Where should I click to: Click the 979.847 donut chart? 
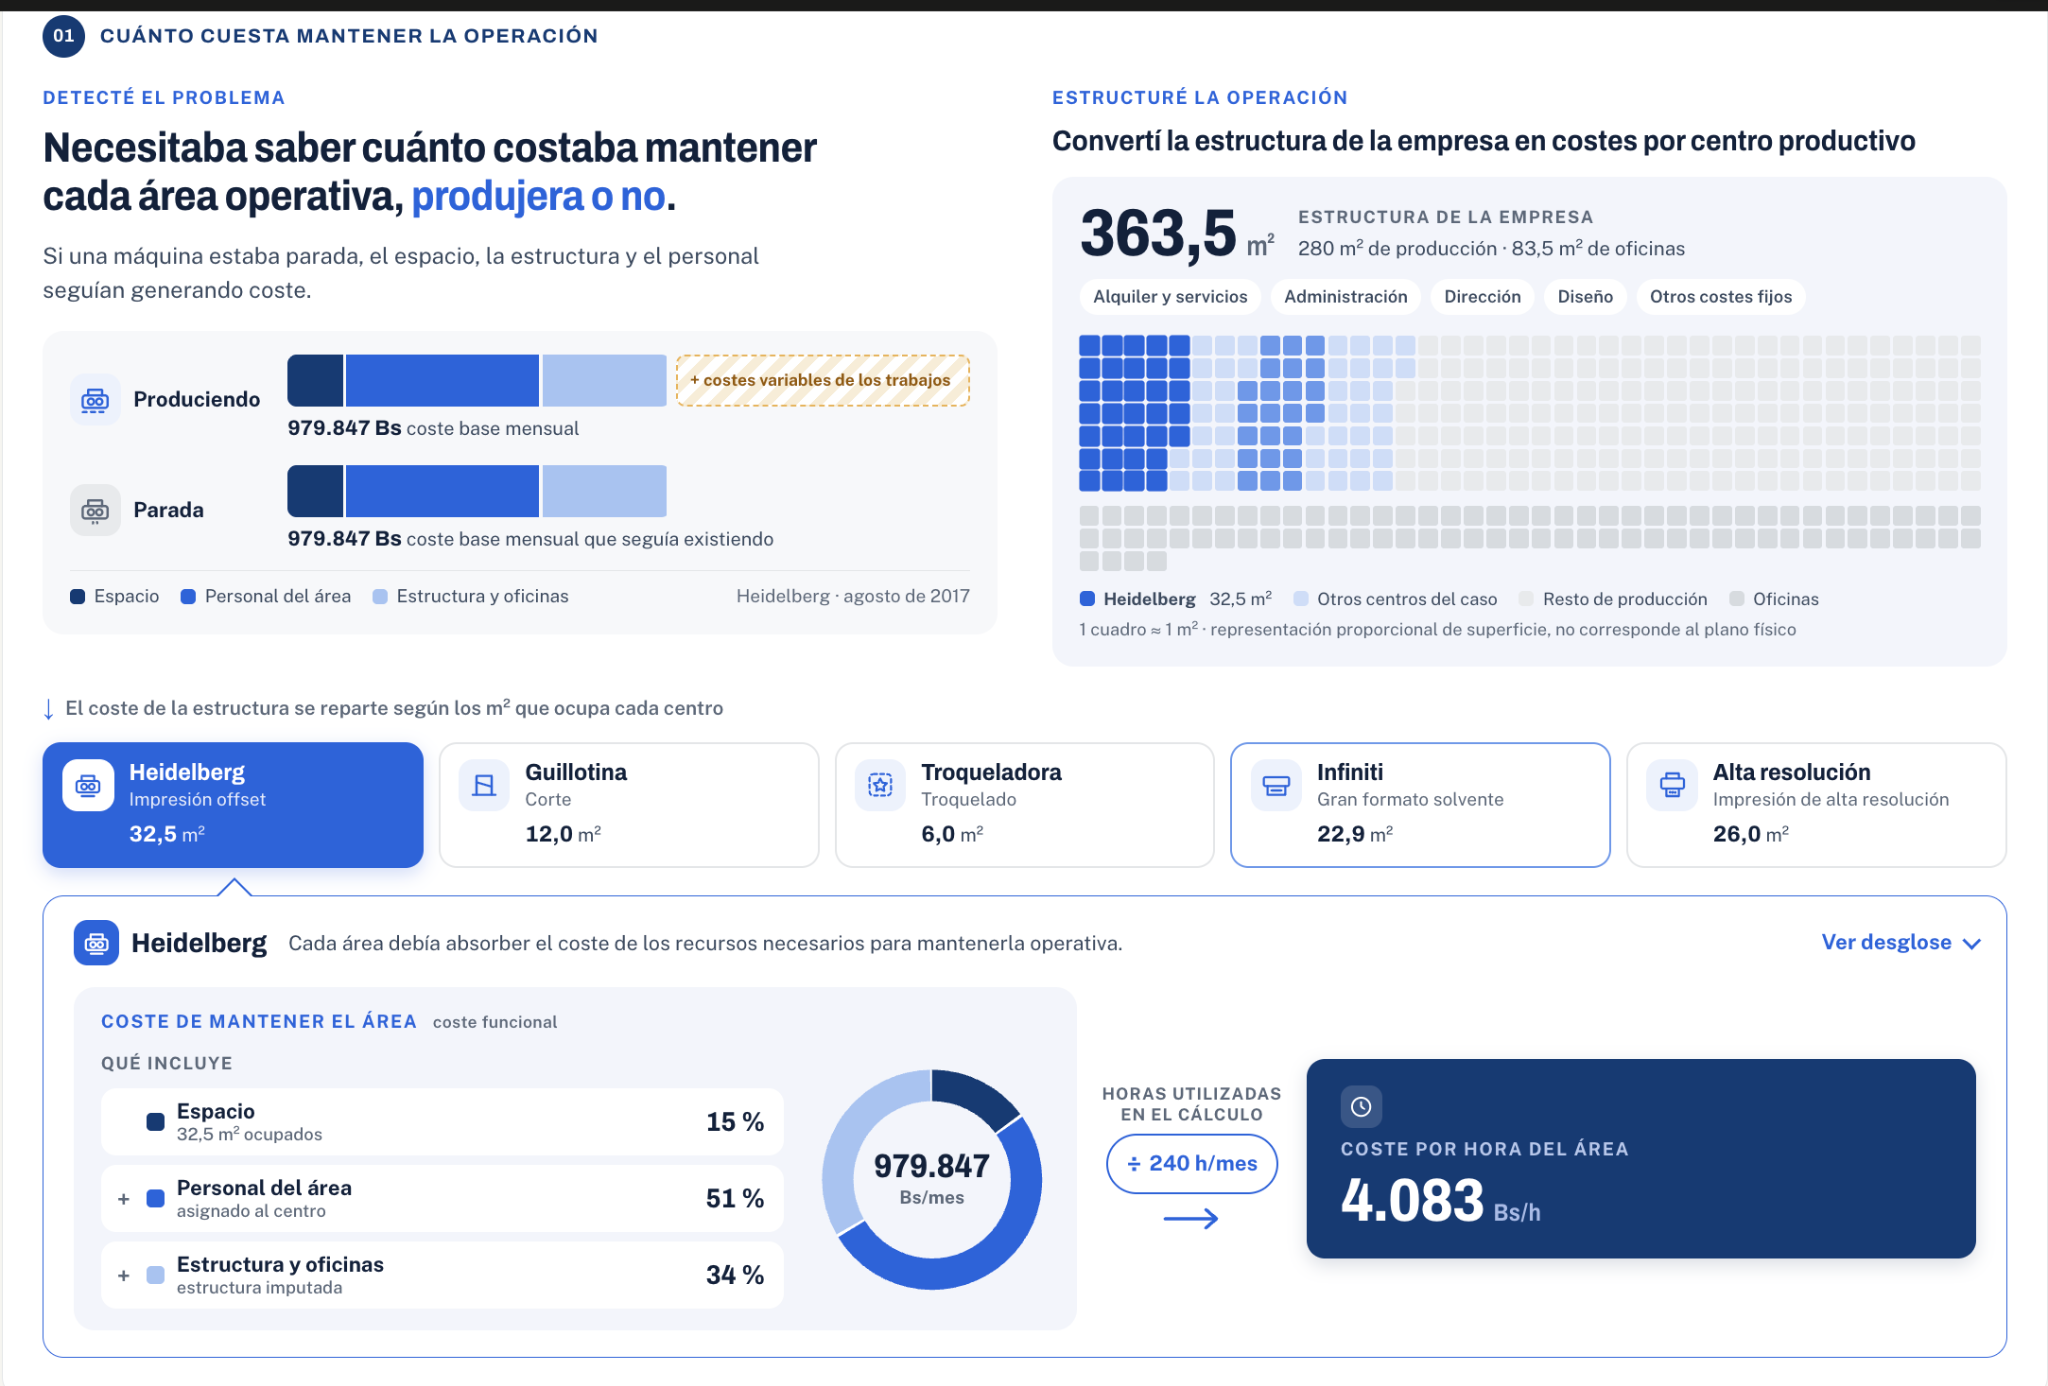[932, 1180]
